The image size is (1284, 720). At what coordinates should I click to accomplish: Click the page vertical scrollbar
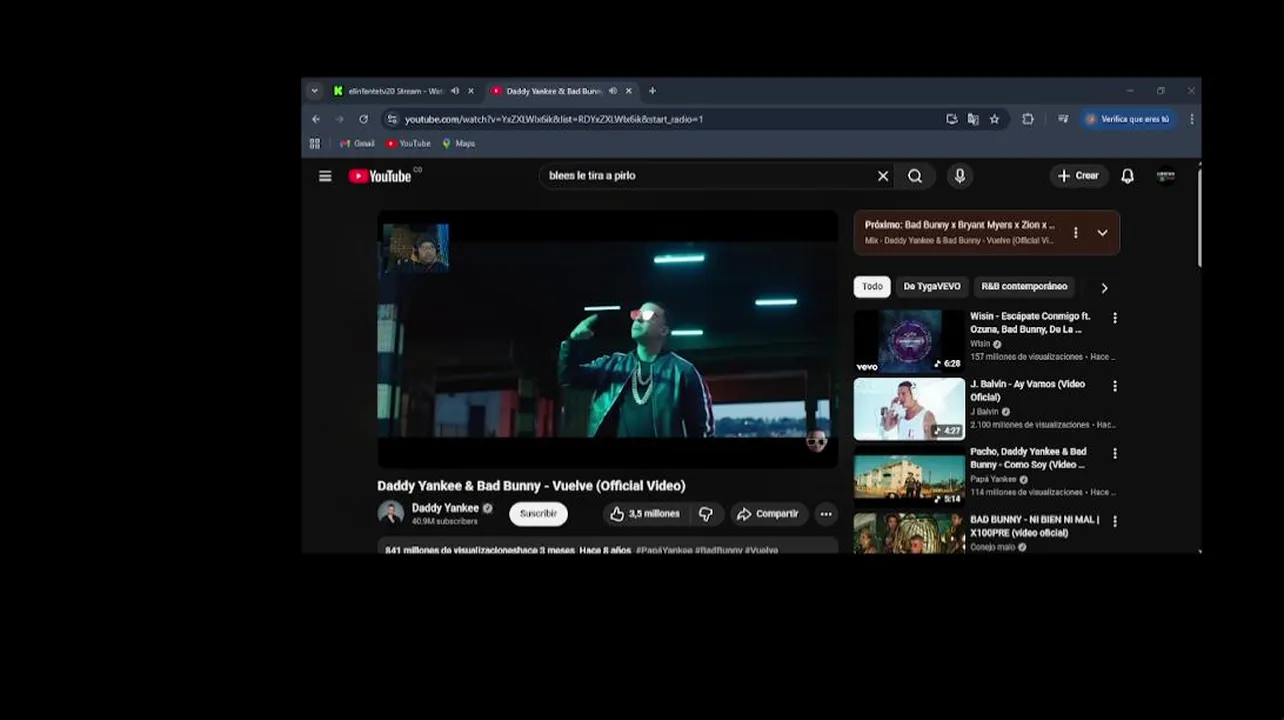[1198, 218]
